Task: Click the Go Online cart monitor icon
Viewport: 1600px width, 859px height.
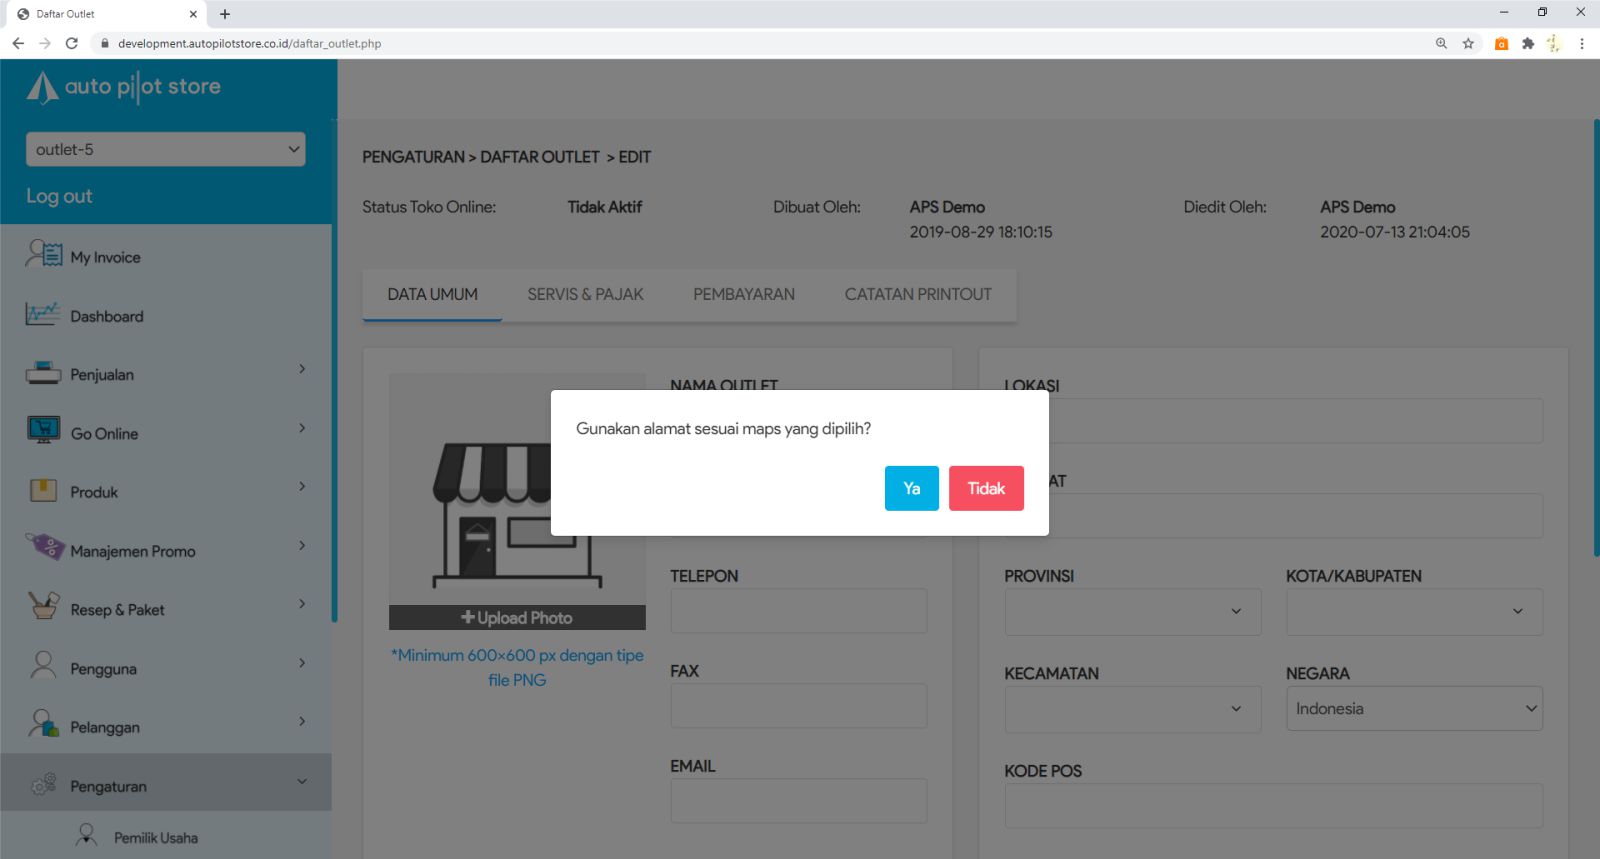Action: click(x=43, y=431)
